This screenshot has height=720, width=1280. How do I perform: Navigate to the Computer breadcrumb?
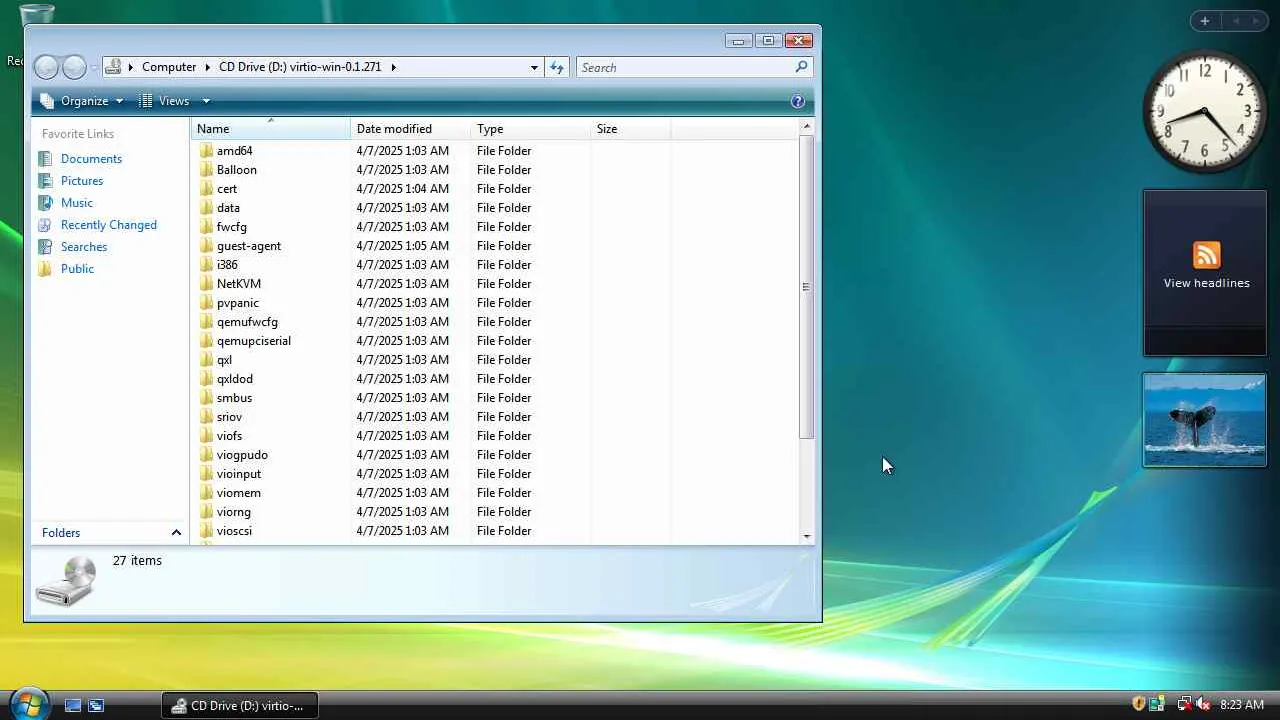point(169,67)
